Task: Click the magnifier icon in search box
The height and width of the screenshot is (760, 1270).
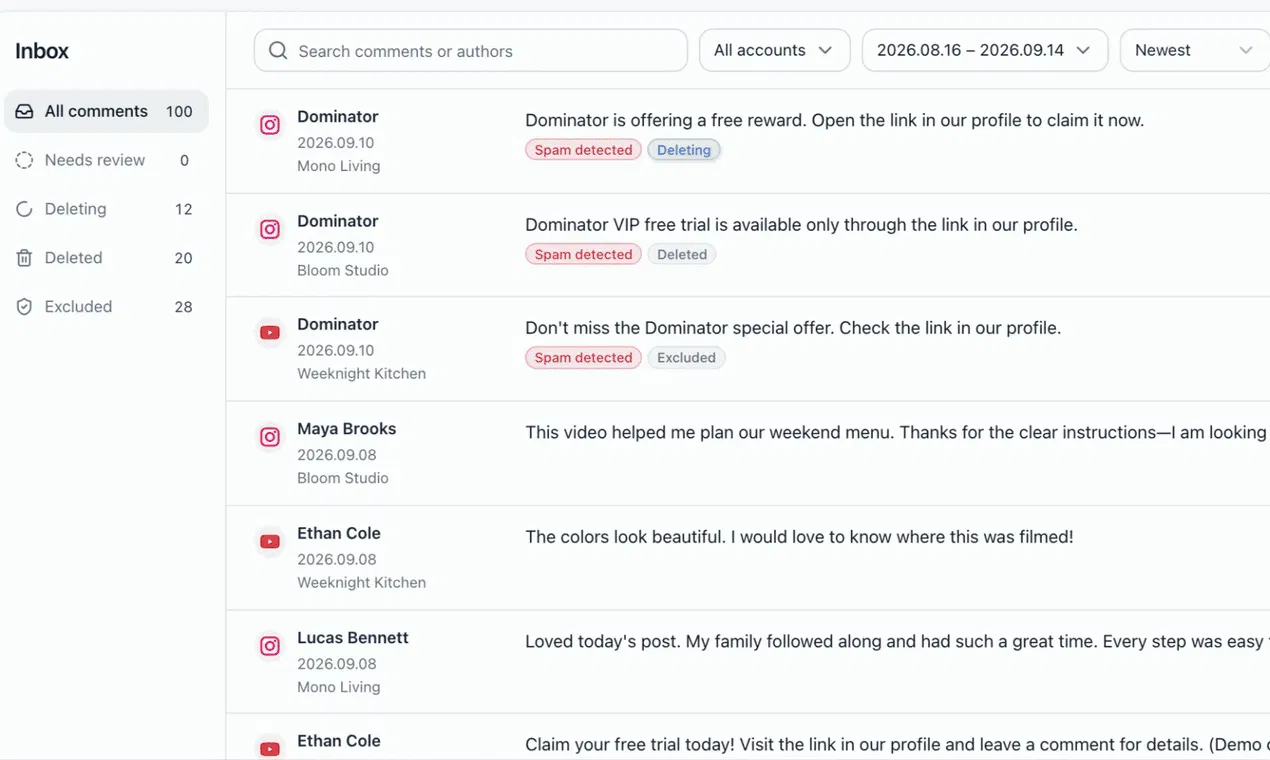Action: 279,50
